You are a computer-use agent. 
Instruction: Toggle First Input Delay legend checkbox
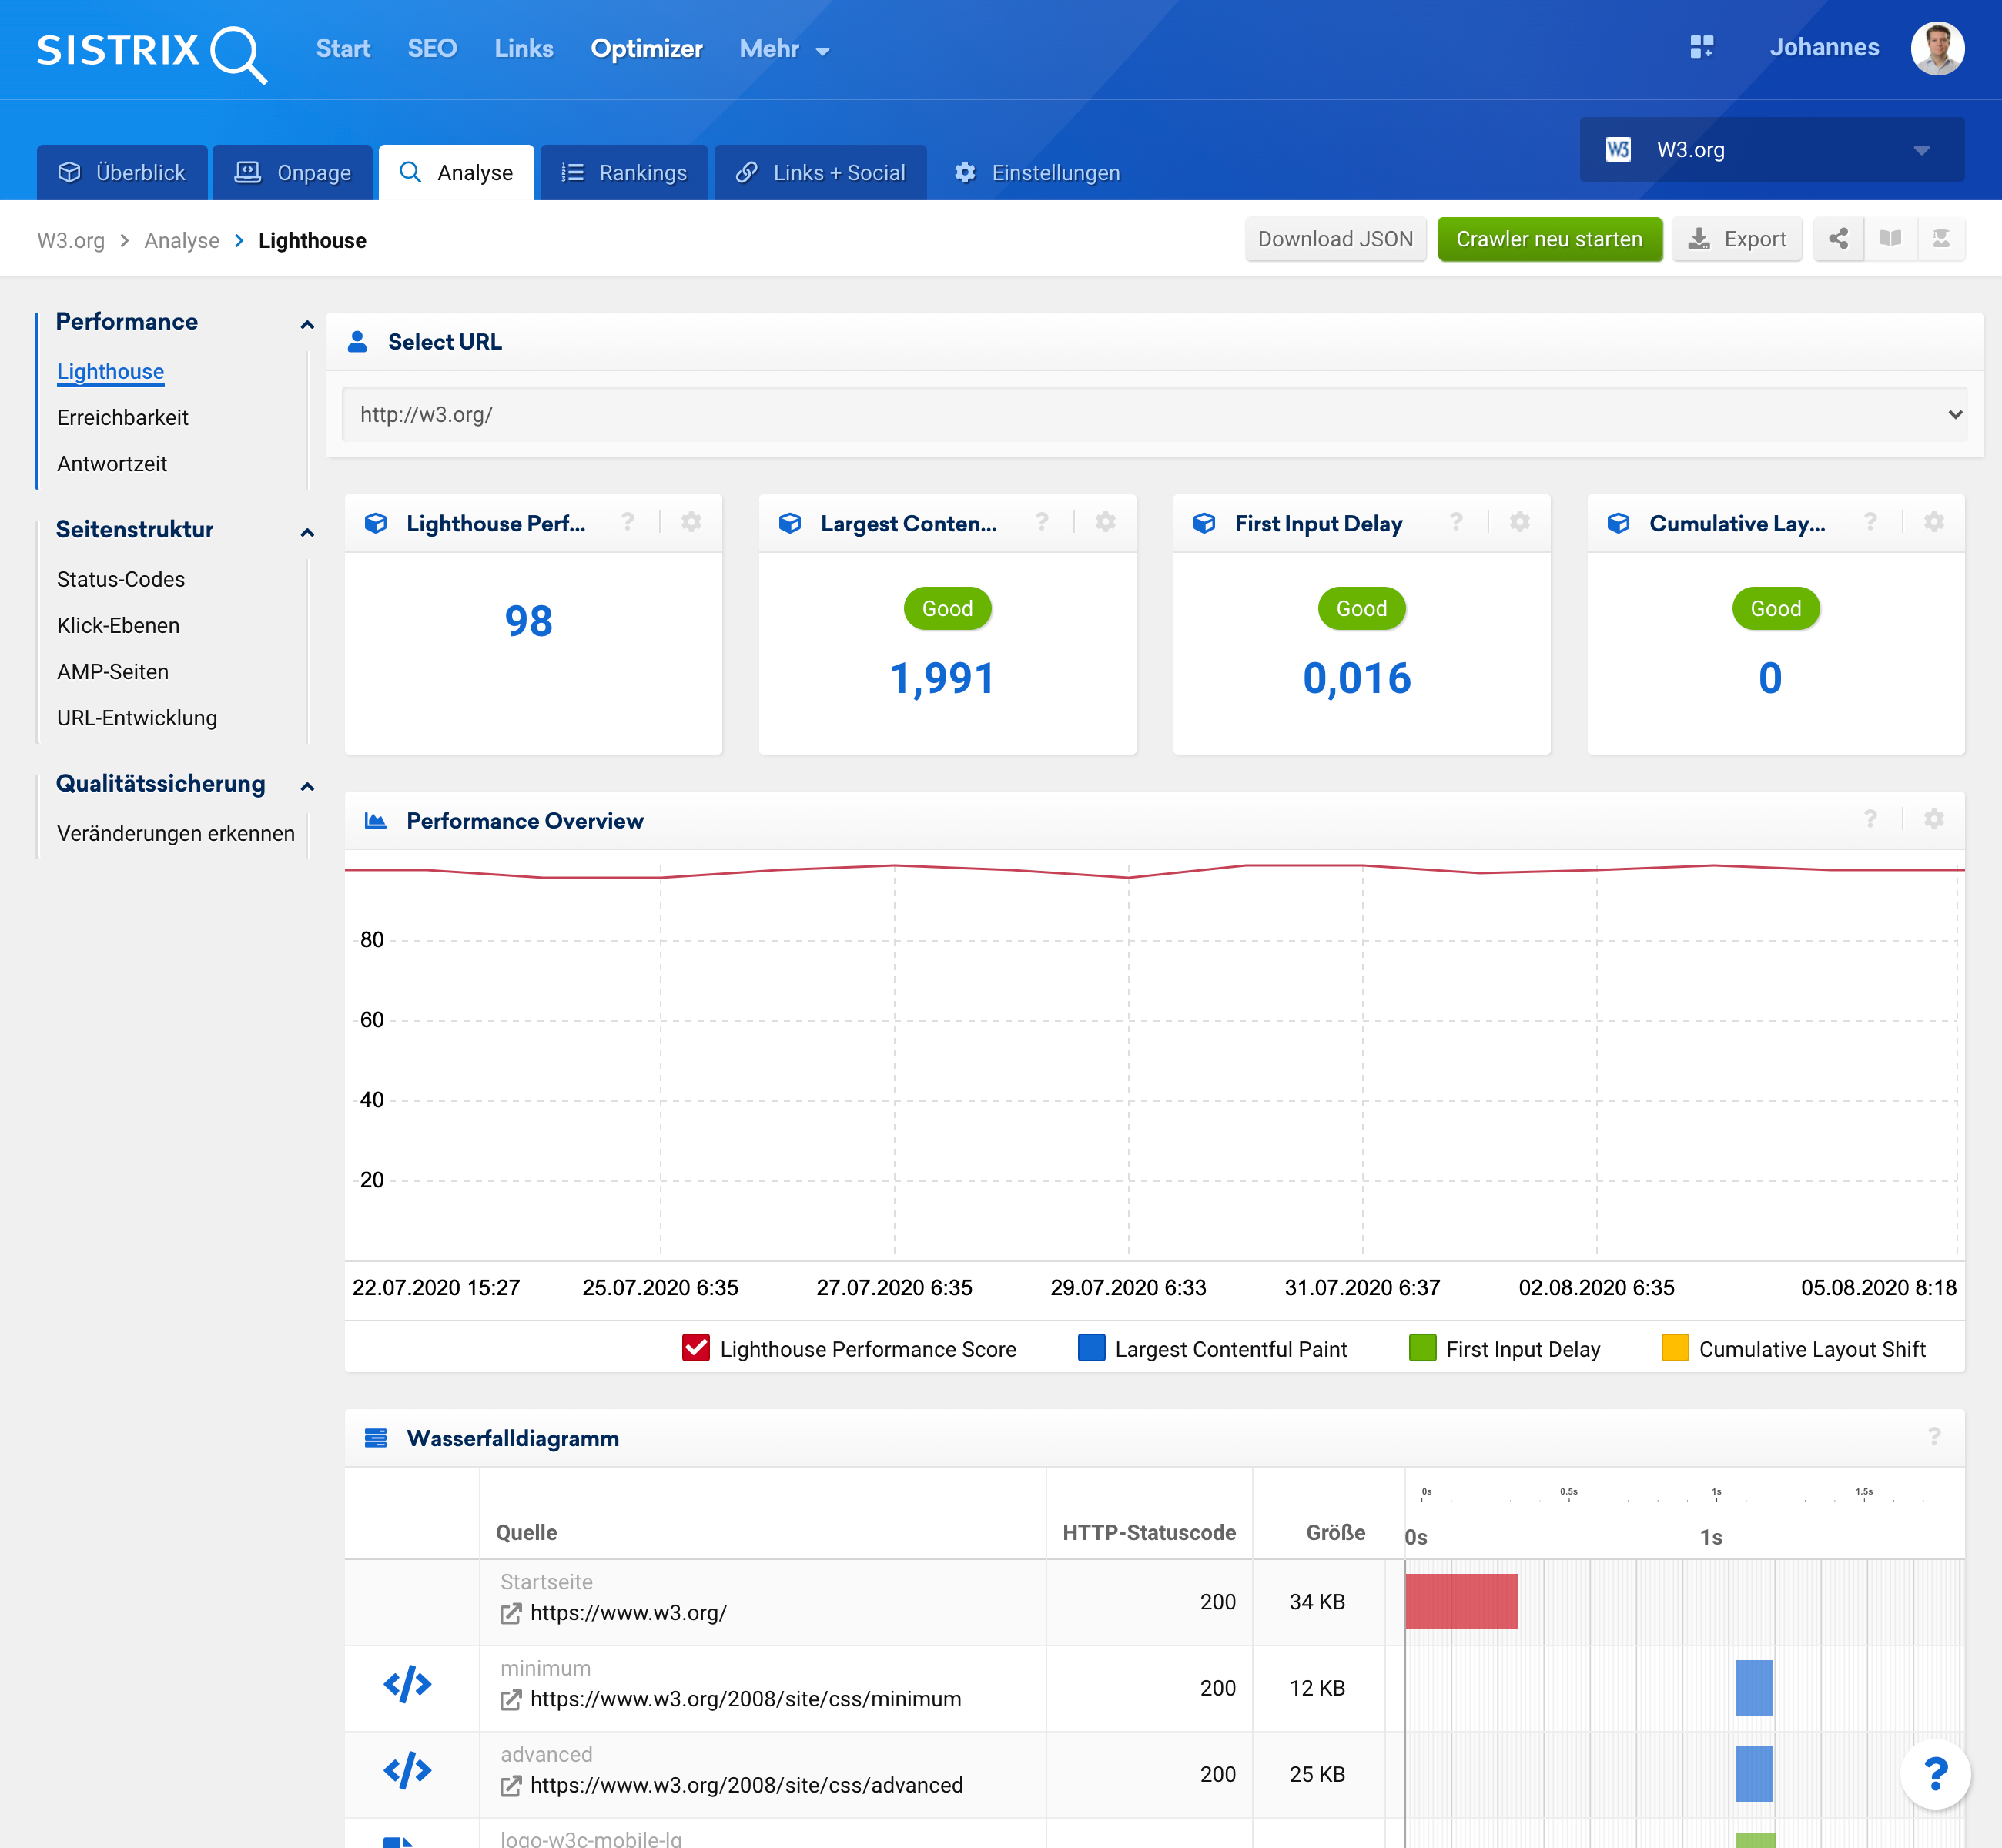(x=1422, y=1348)
